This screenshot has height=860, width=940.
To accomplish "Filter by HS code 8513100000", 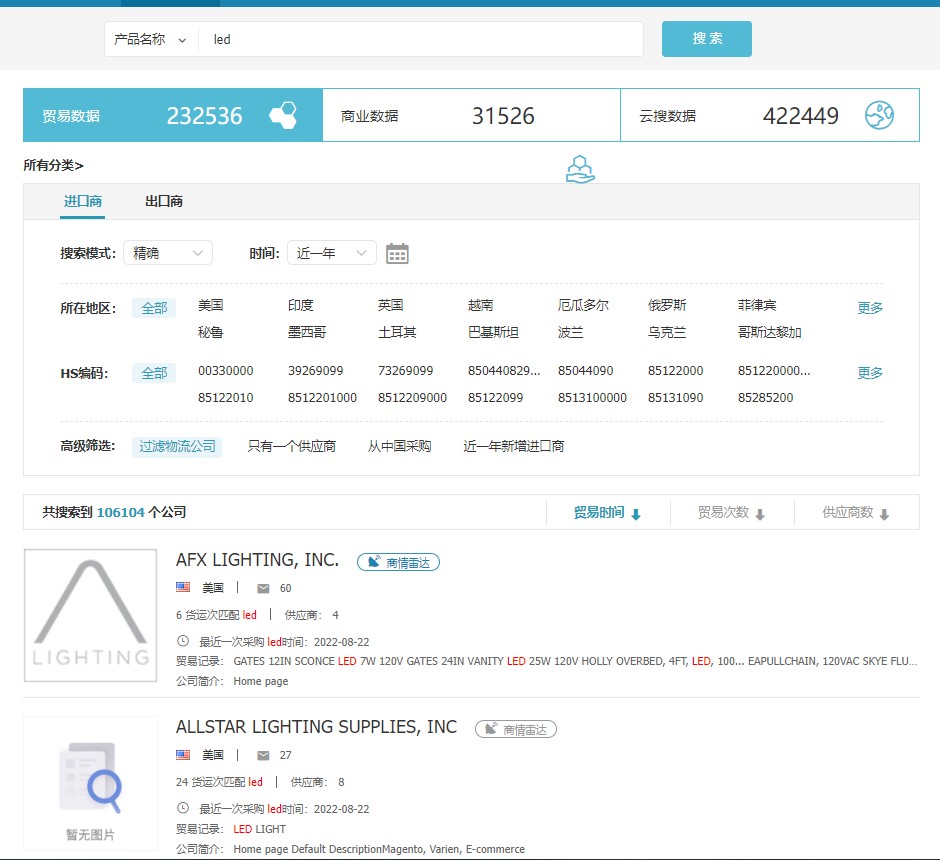I will 592,398.
